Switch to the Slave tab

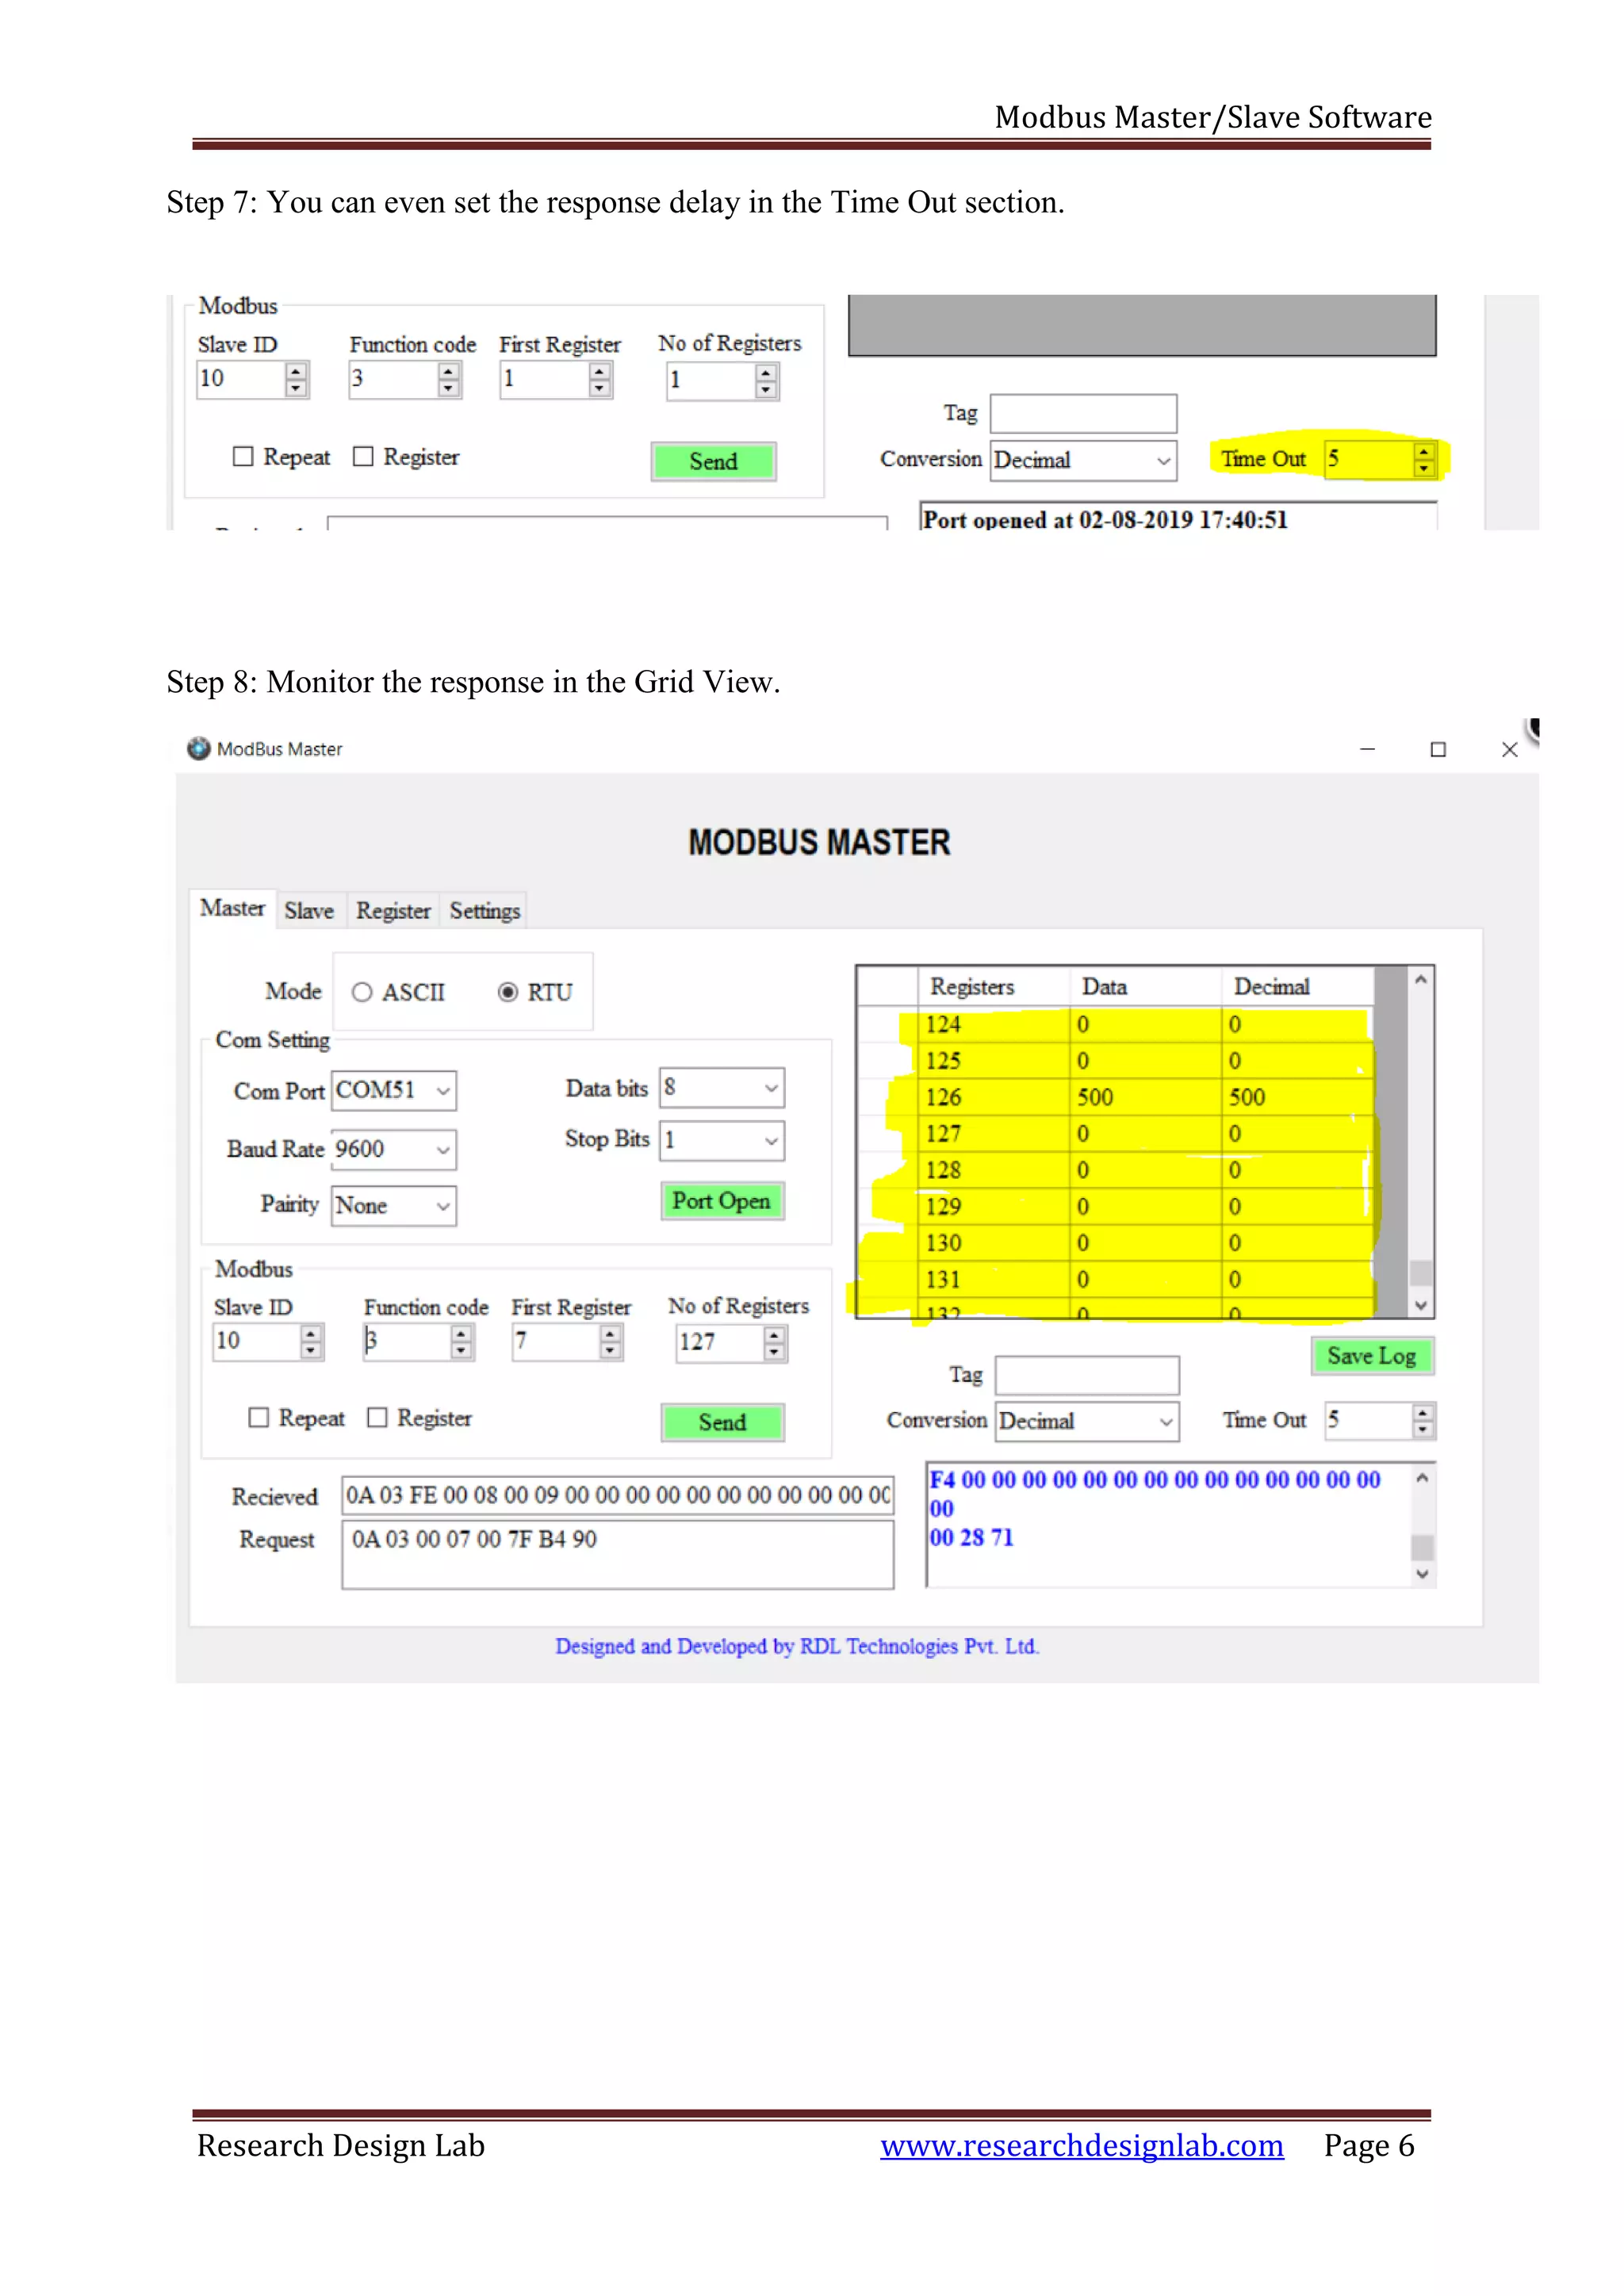click(x=309, y=910)
